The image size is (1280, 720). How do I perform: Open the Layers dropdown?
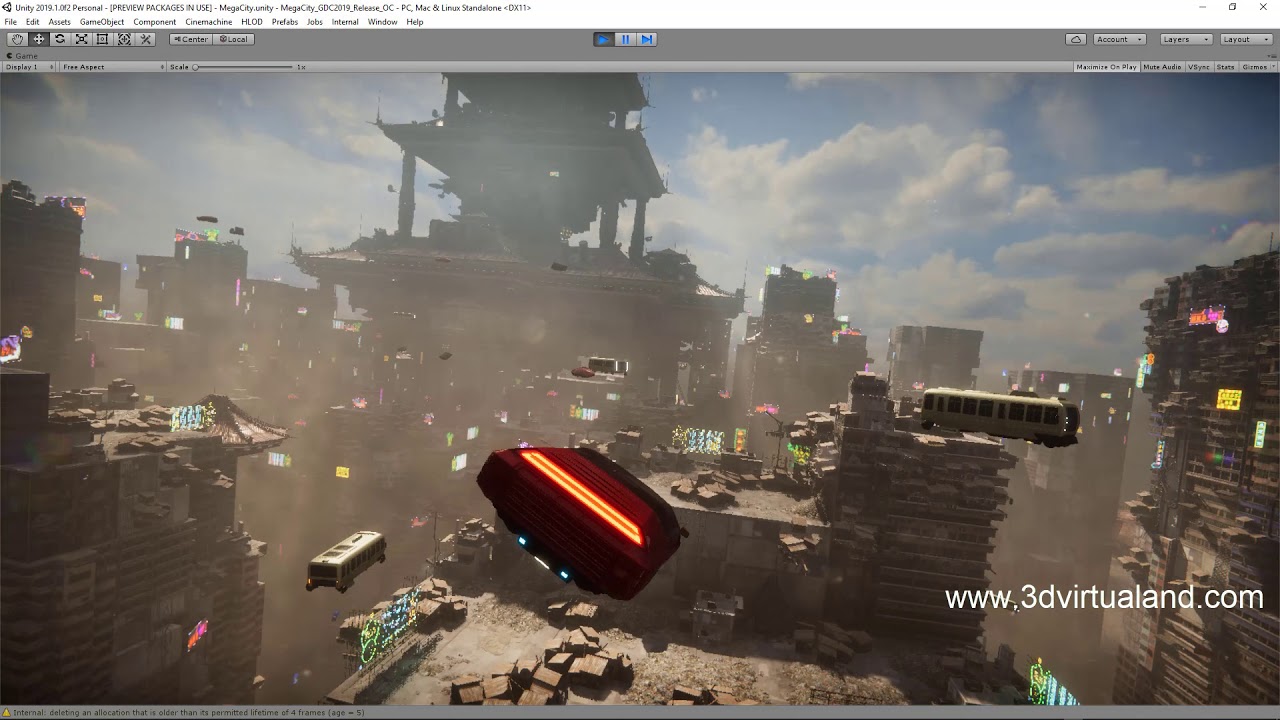(x=1185, y=39)
